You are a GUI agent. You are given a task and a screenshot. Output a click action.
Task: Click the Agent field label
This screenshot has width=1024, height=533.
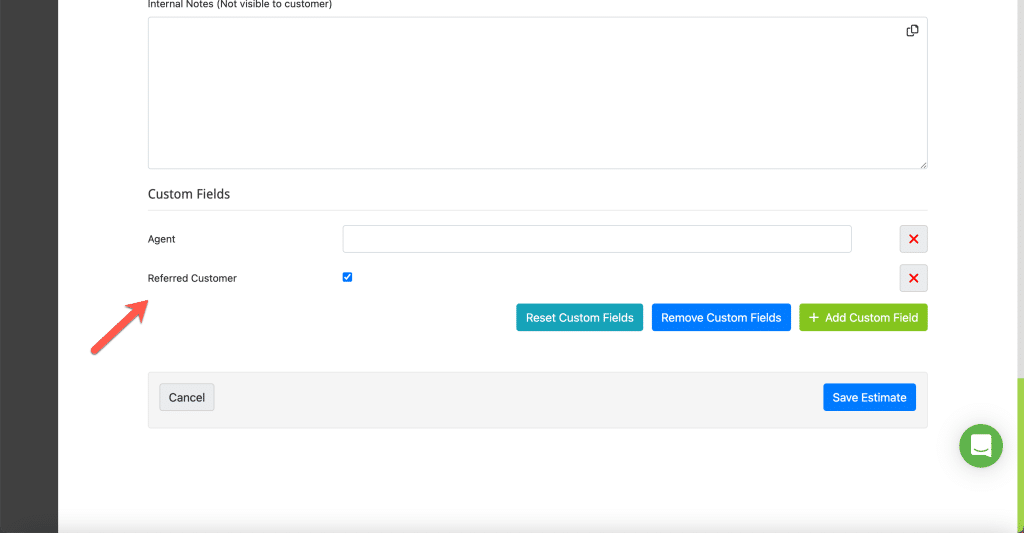coord(161,239)
